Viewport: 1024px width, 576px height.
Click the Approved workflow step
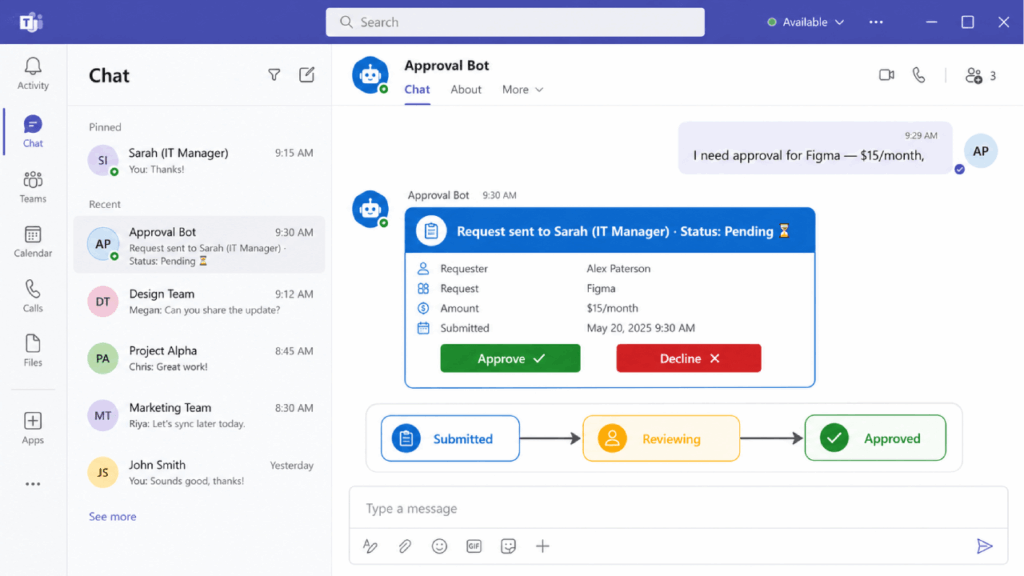pyautogui.click(x=875, y=438)
